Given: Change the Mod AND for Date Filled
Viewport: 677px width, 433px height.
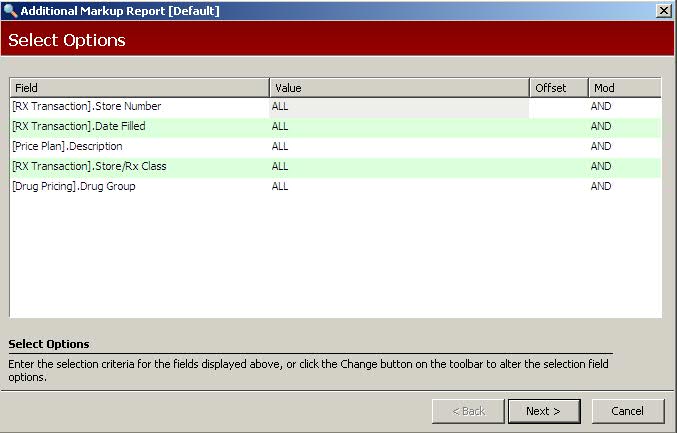Looking at the screenshot, I should pos(624,126).
